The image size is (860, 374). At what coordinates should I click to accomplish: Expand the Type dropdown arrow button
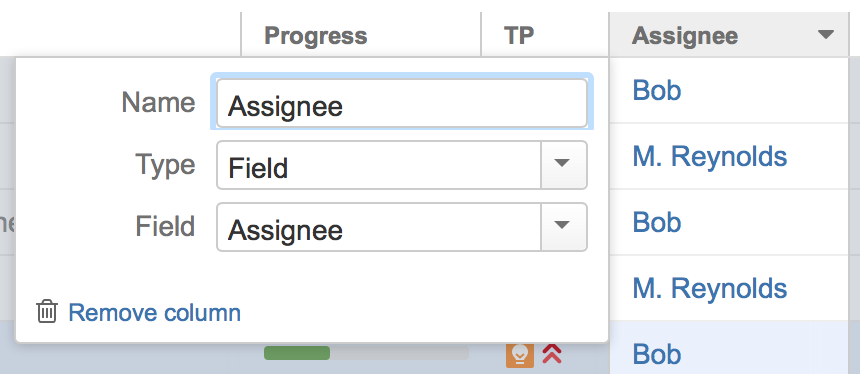click(564, 165)
